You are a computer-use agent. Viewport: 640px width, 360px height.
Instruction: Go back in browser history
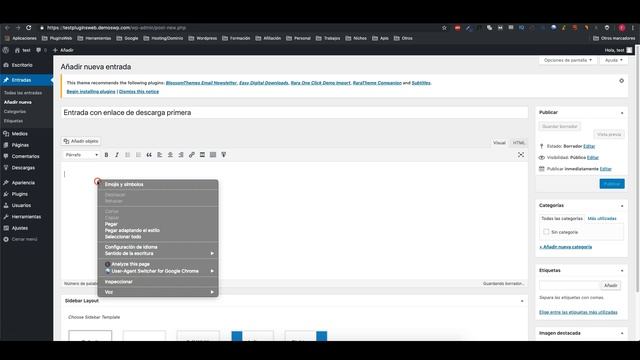coord(7,28)
